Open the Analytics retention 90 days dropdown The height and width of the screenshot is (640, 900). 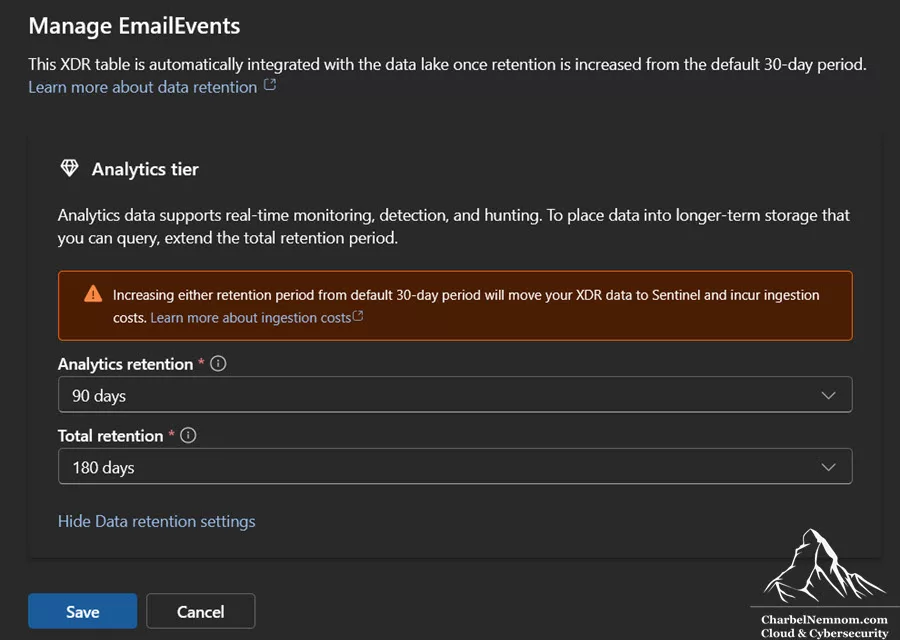[x=455, y=395]
